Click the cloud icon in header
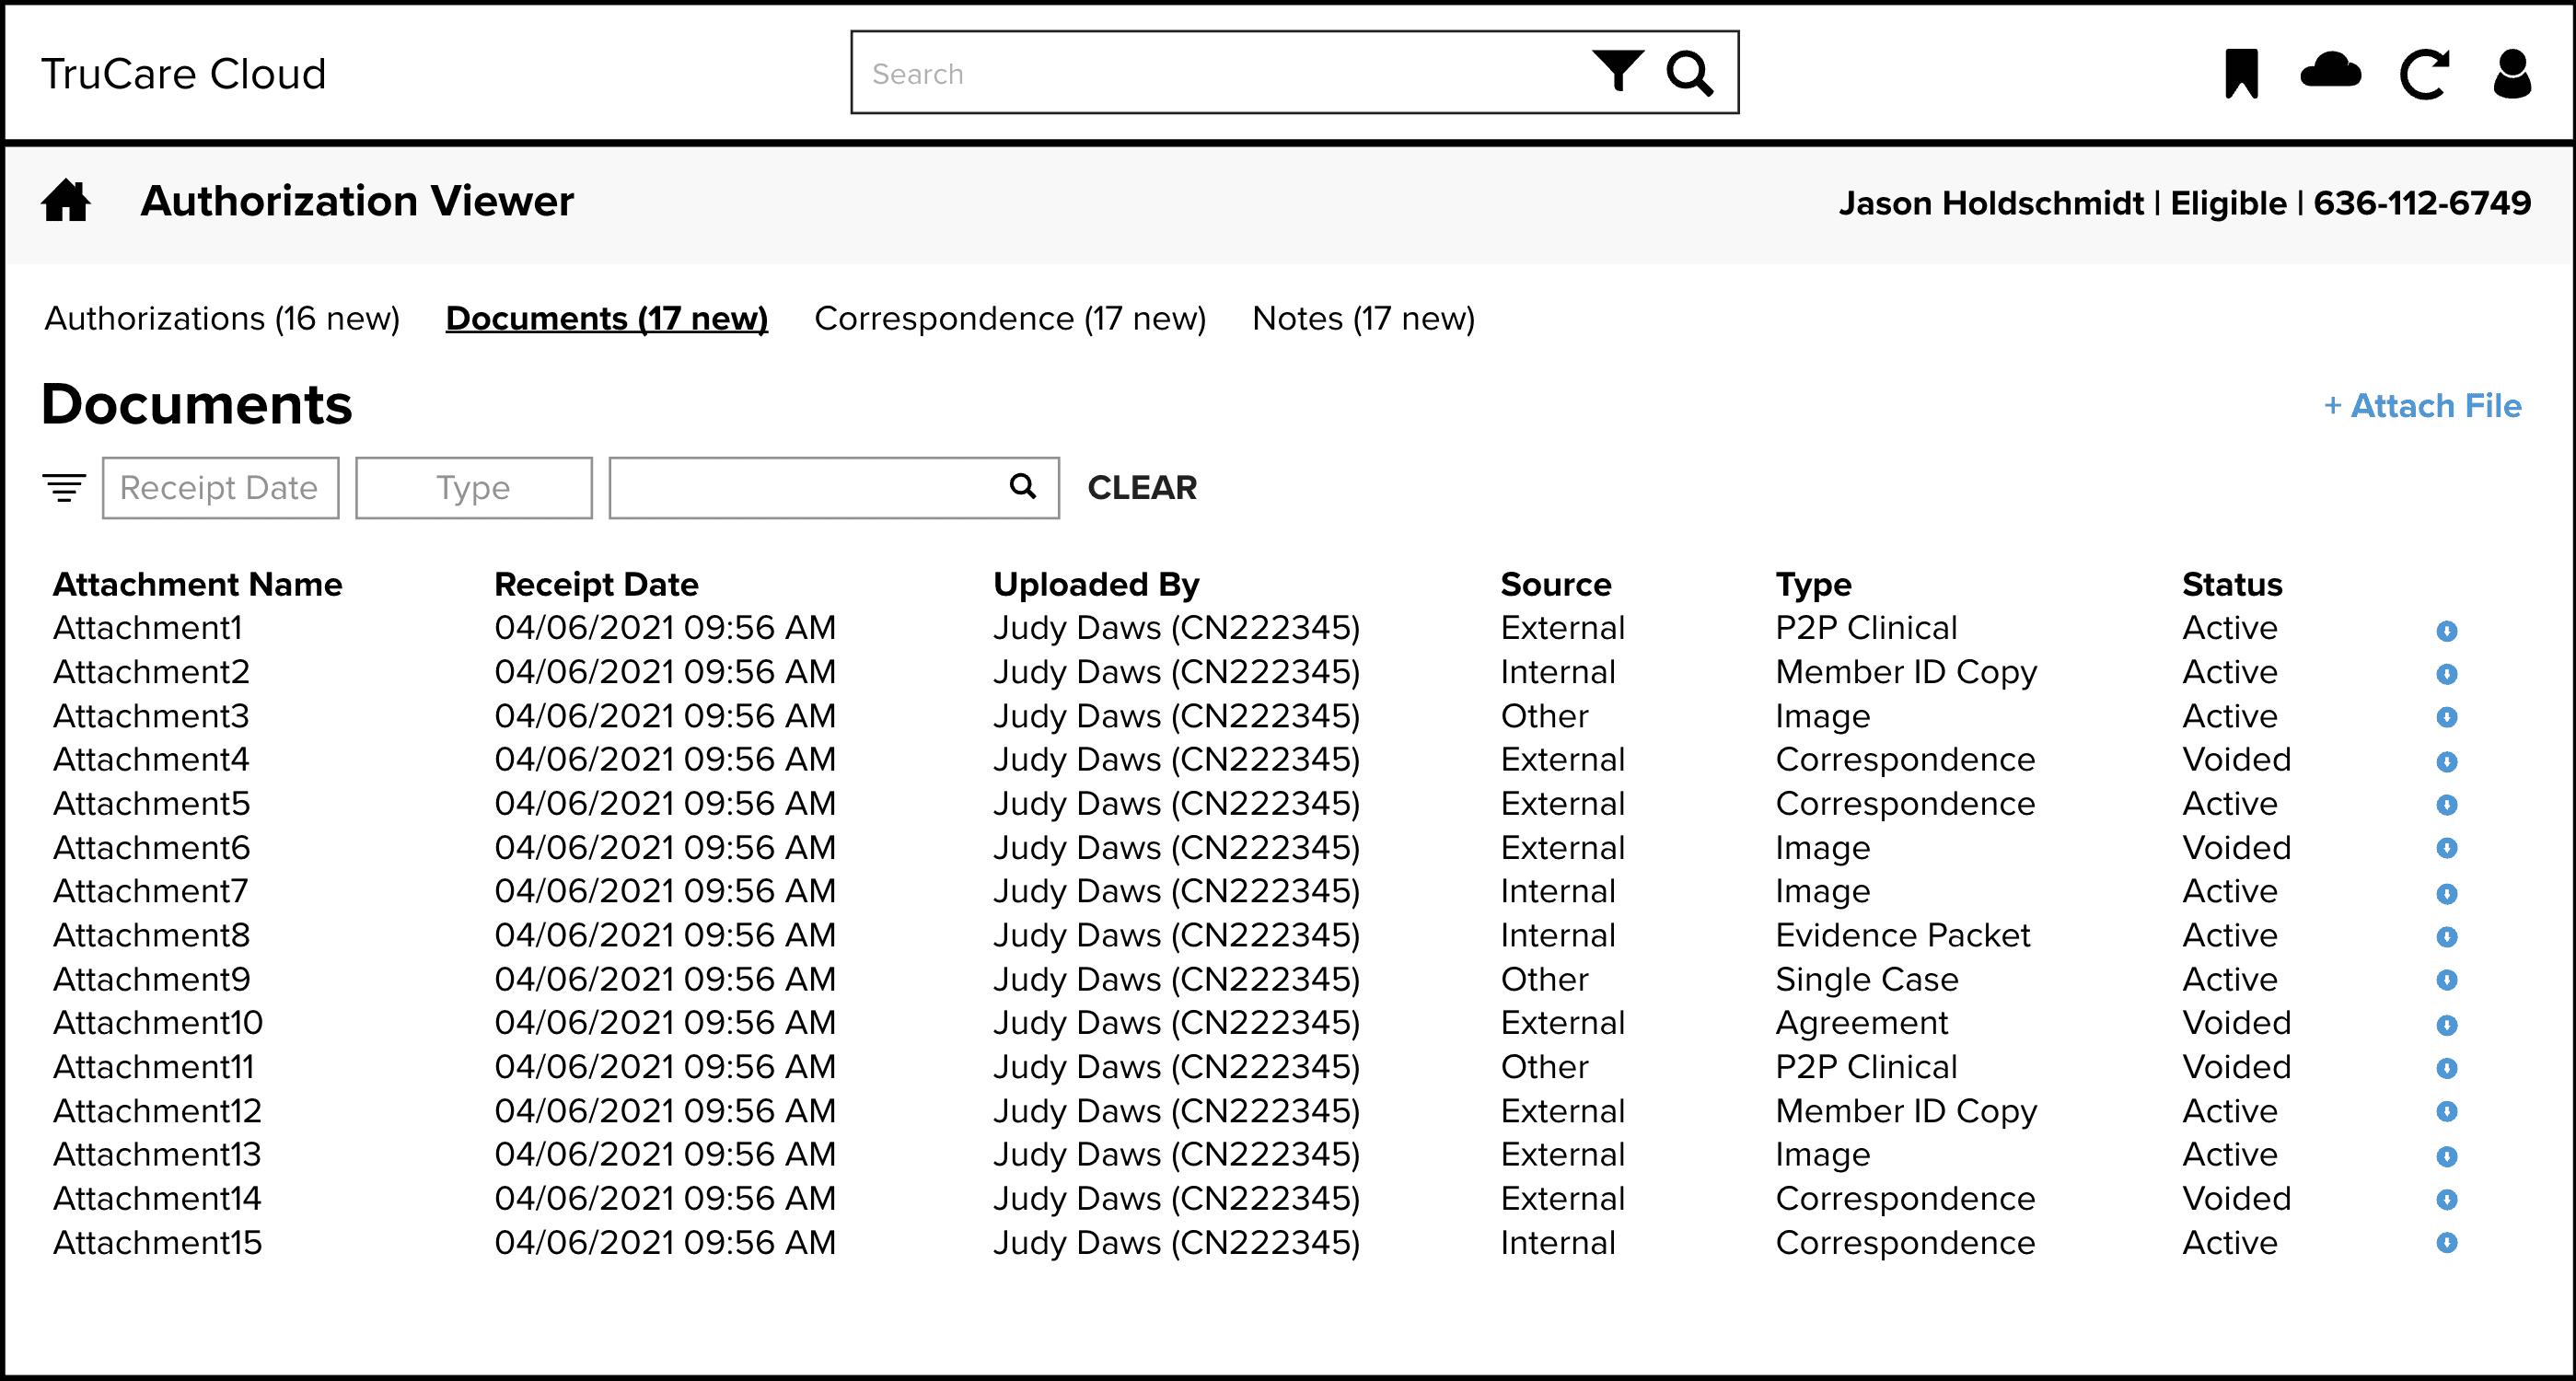 pos(2330,71)
